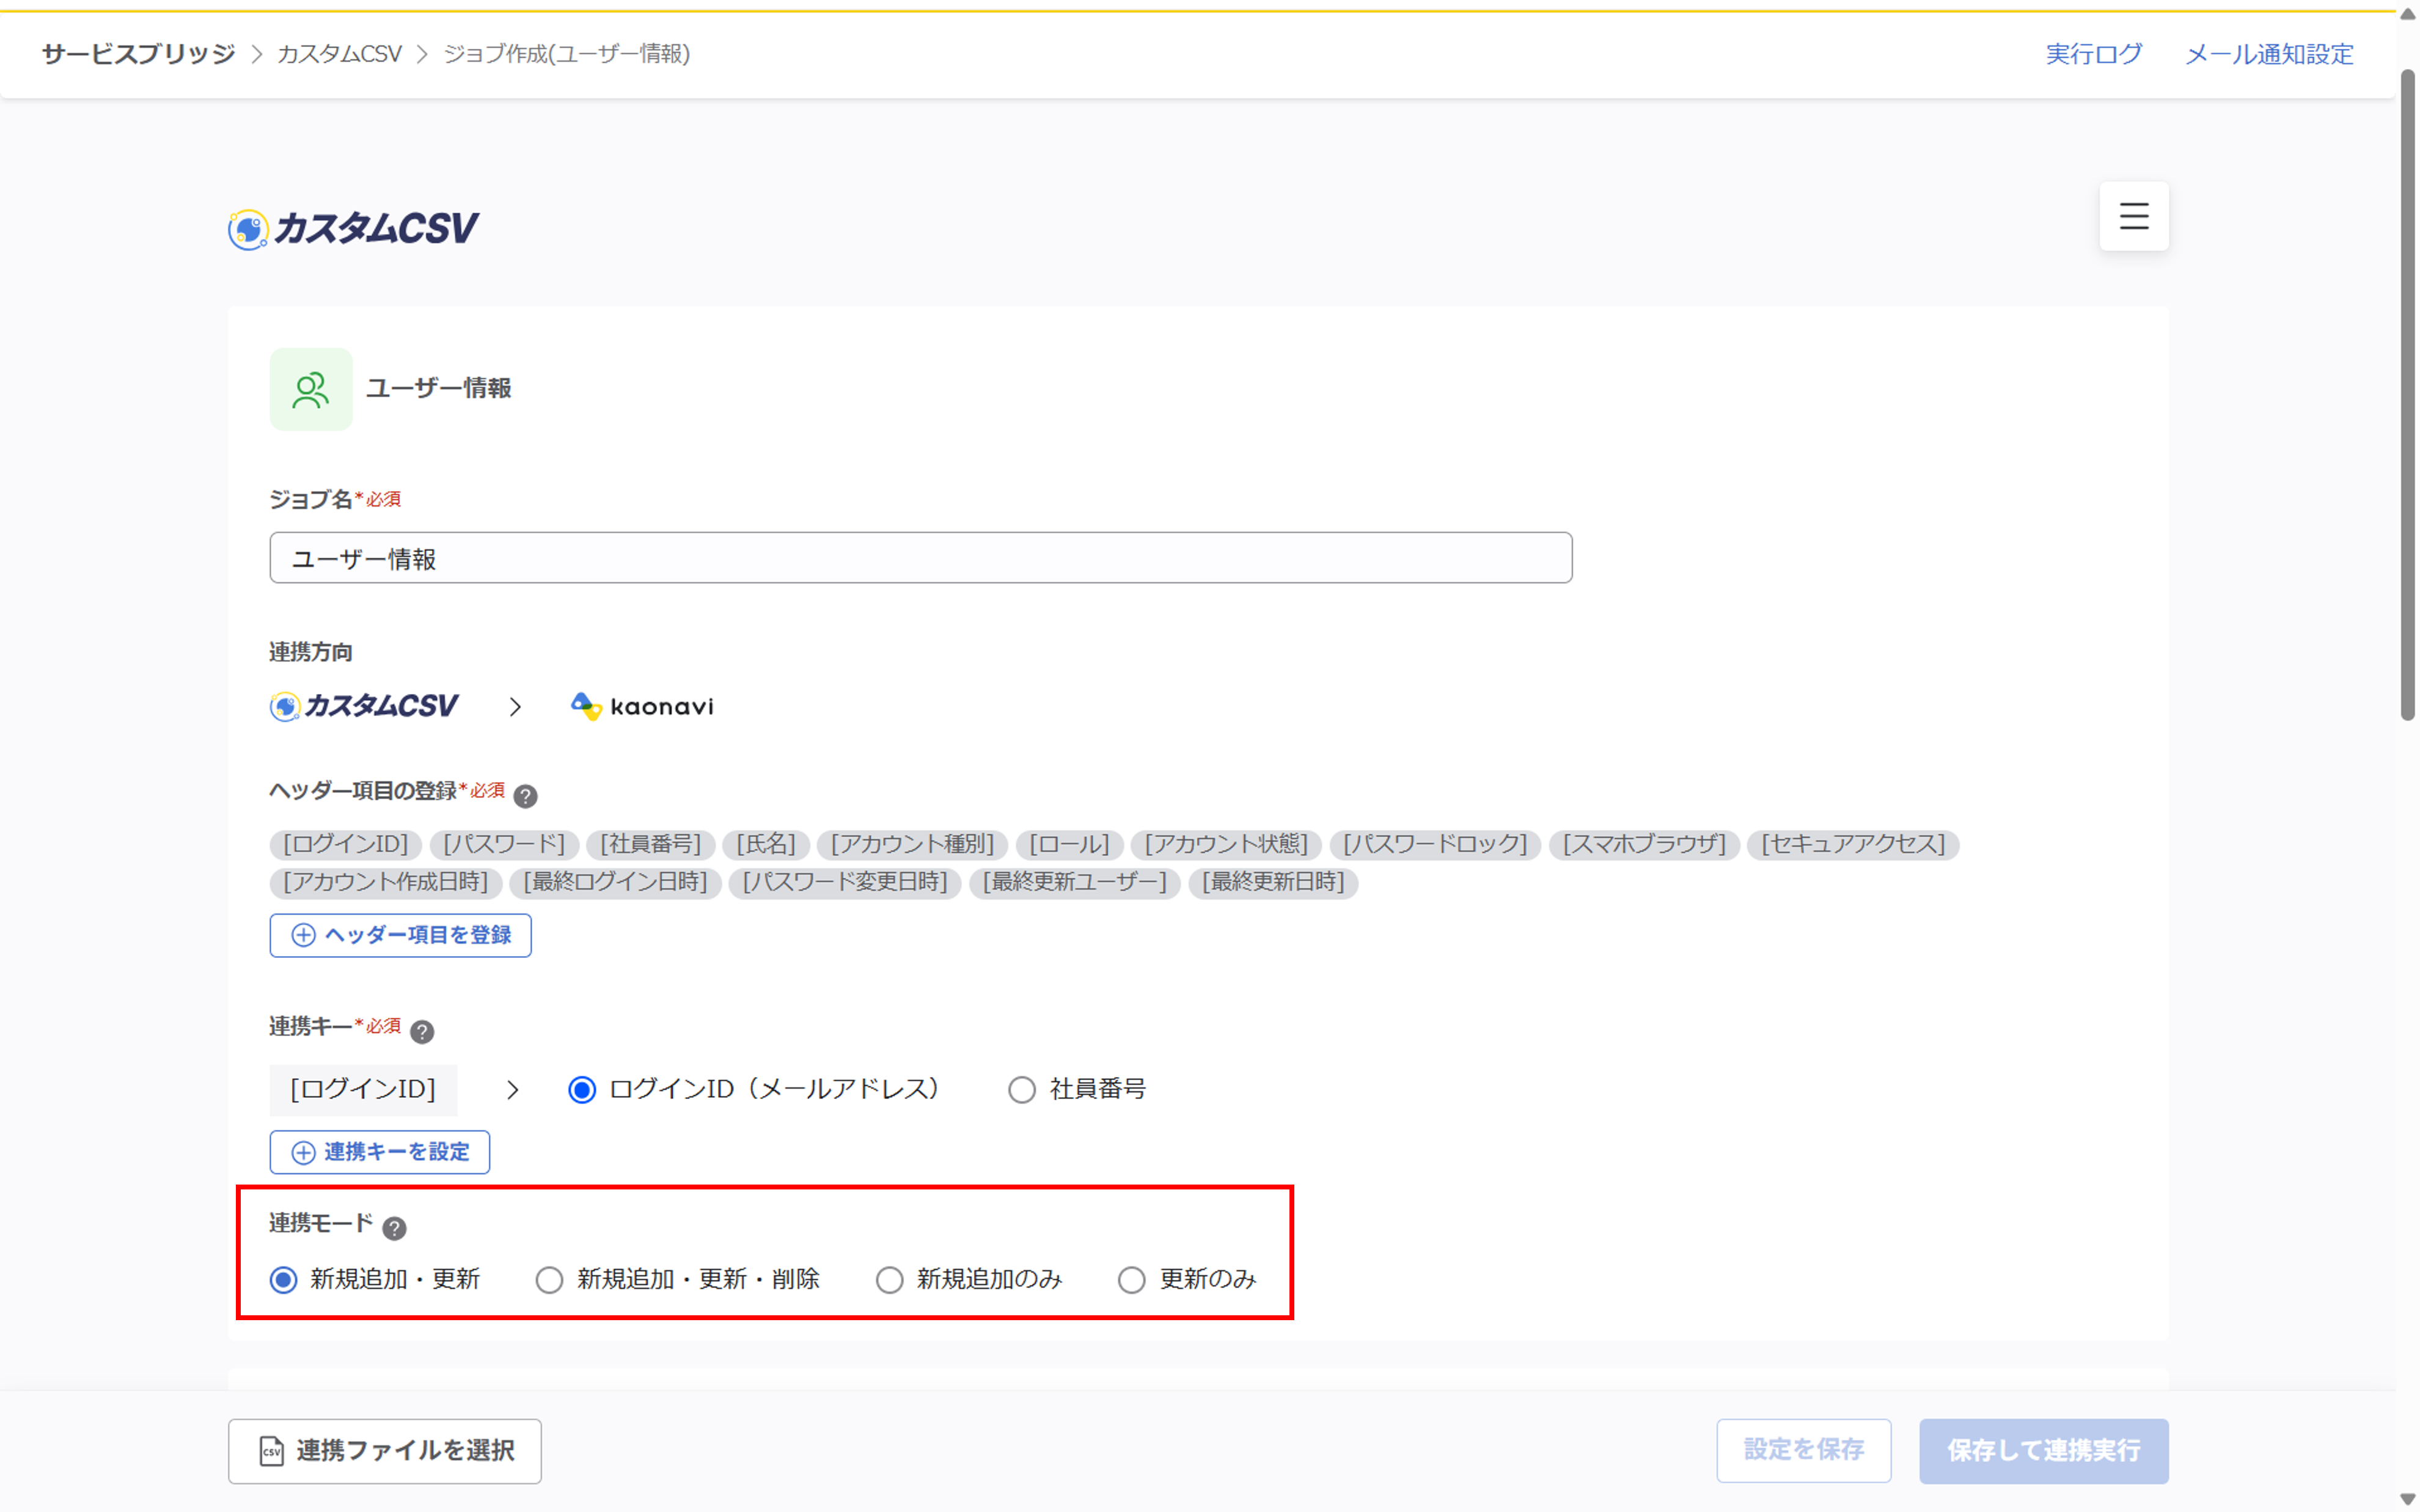
Task: Select 新規追加・更新 mode
Action: (x=284, y=1279)
